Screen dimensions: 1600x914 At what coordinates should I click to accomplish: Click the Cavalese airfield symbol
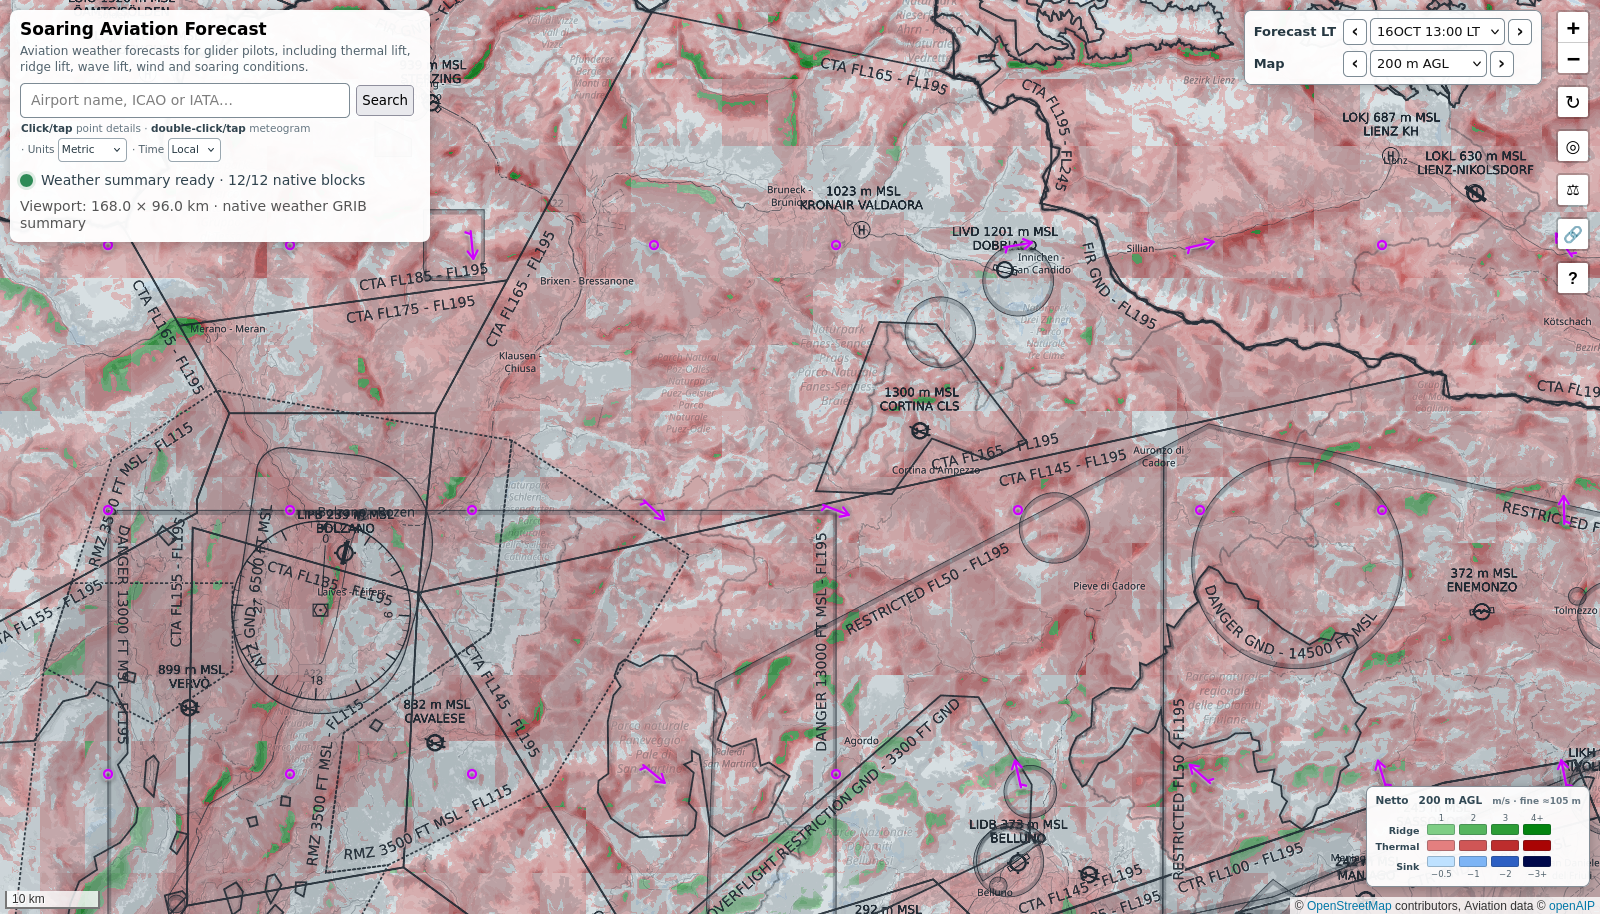435,742
